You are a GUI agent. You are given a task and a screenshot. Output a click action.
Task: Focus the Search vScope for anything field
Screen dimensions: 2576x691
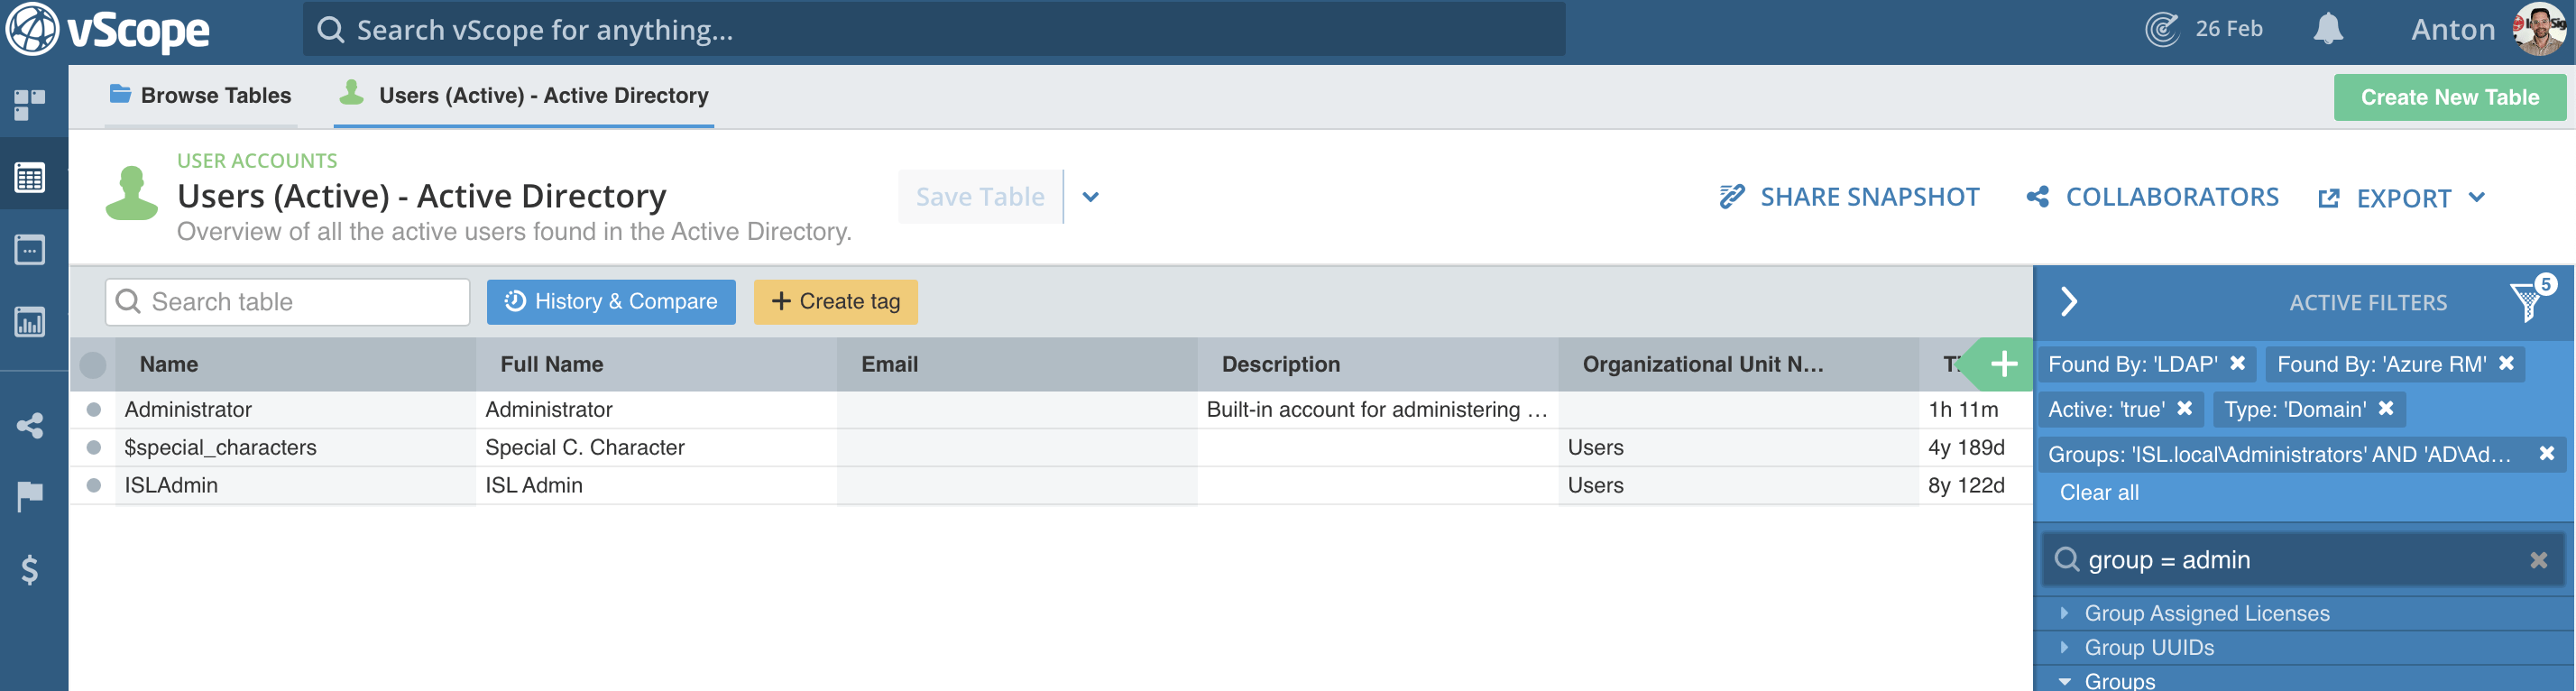pyautogui.click(x=934, y=30)
